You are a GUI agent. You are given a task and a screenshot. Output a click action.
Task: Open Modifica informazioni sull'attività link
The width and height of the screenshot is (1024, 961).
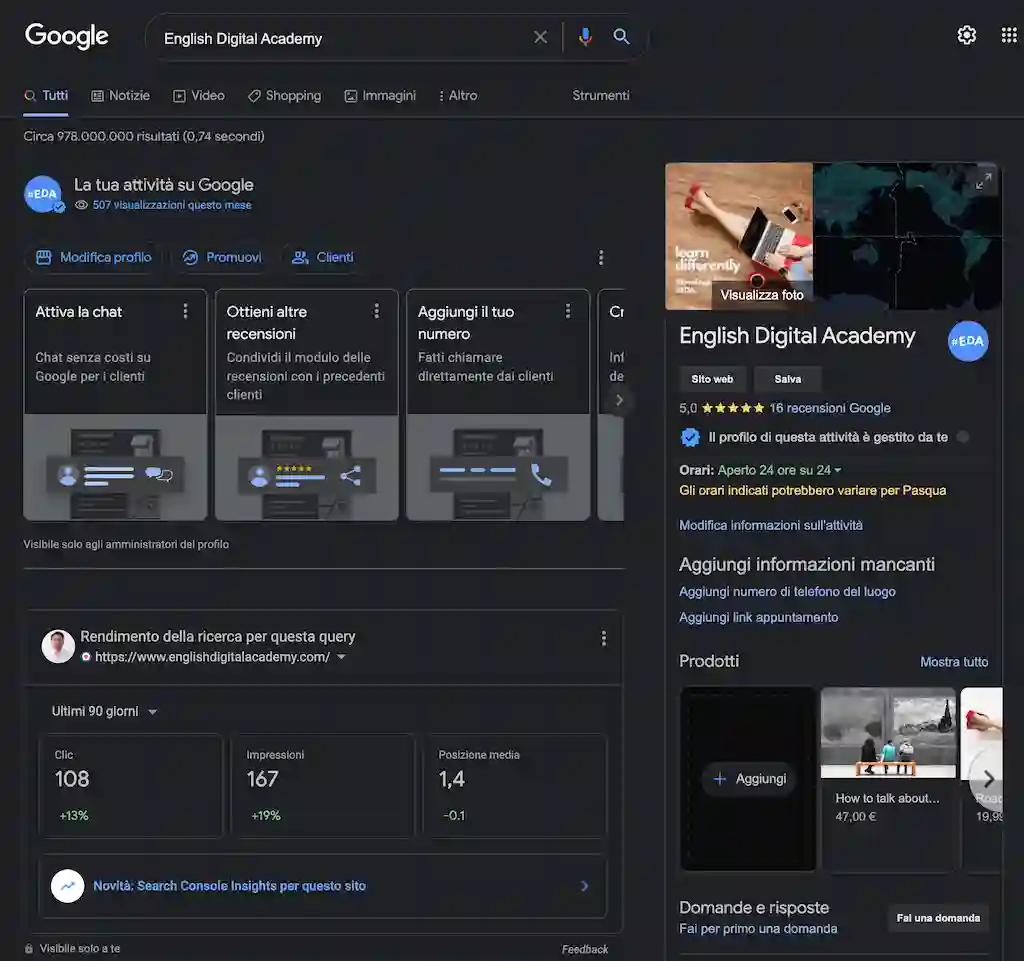tap(771, 525)
